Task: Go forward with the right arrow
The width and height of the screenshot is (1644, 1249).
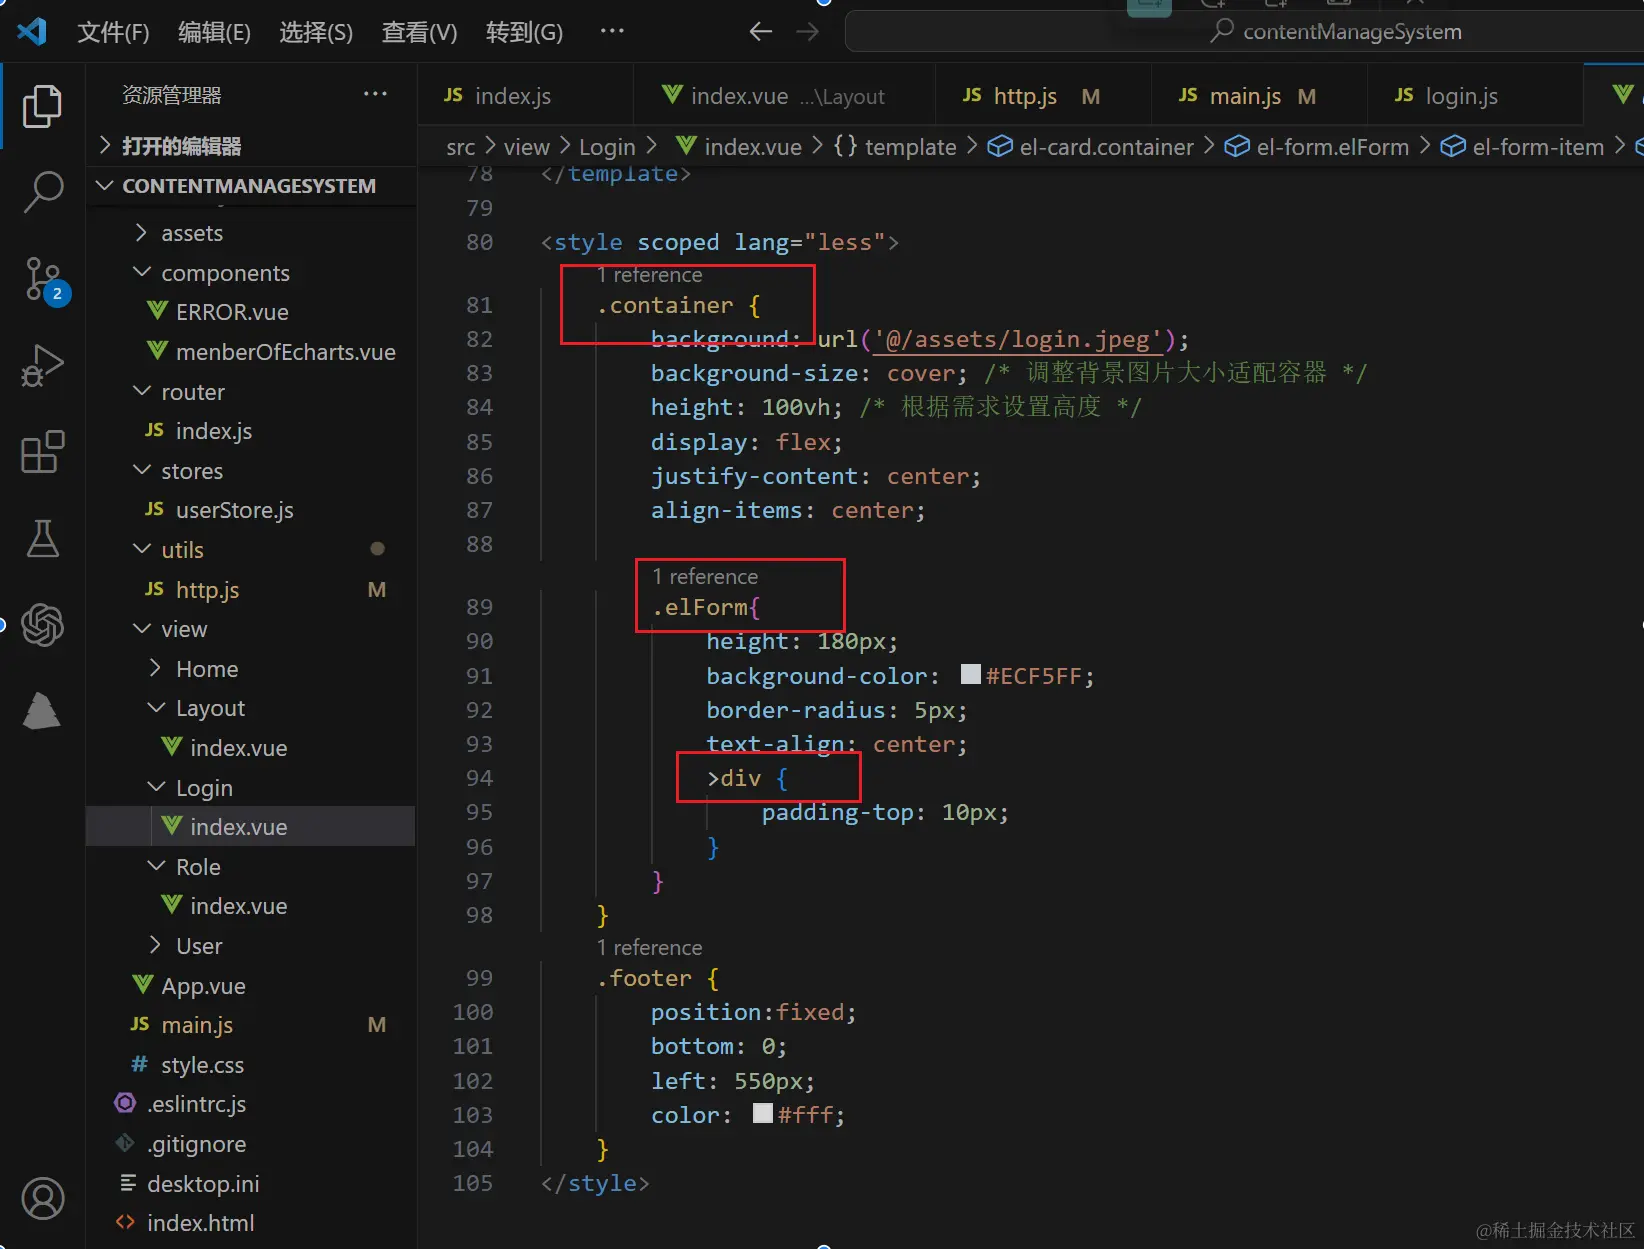Action: click(808, 32)
